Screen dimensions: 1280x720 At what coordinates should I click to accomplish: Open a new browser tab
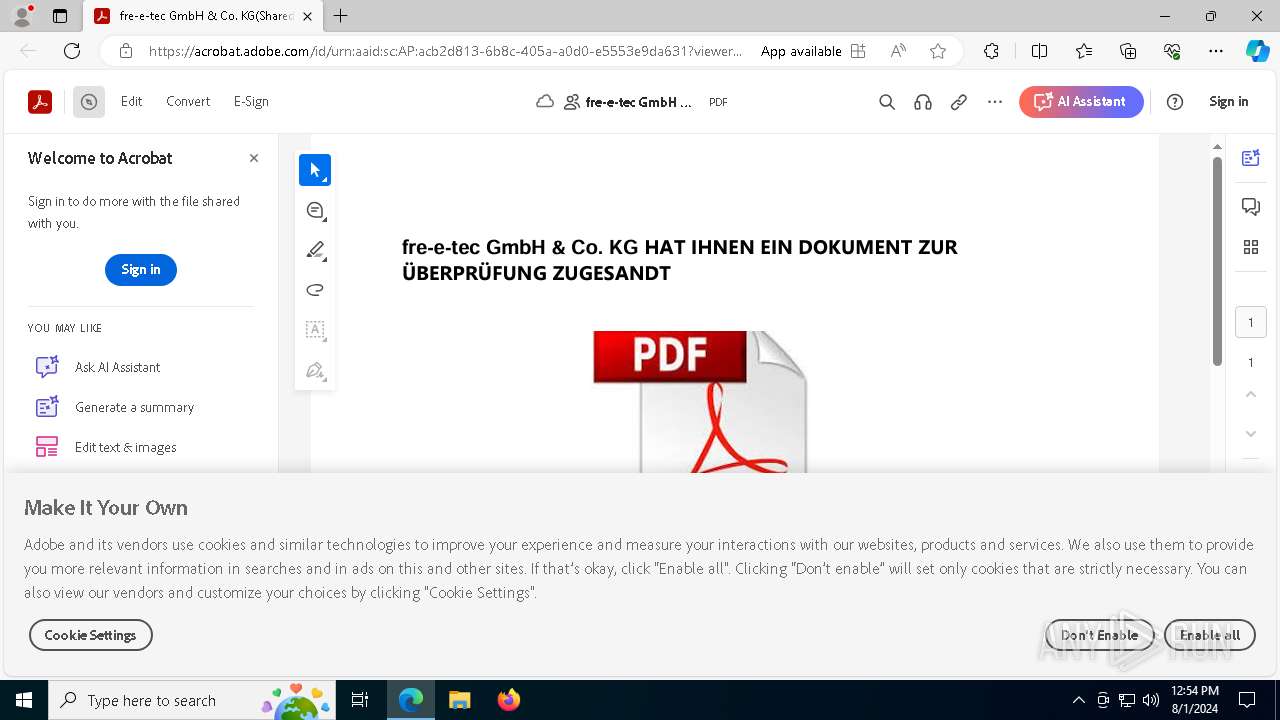(x=341, y=16)
